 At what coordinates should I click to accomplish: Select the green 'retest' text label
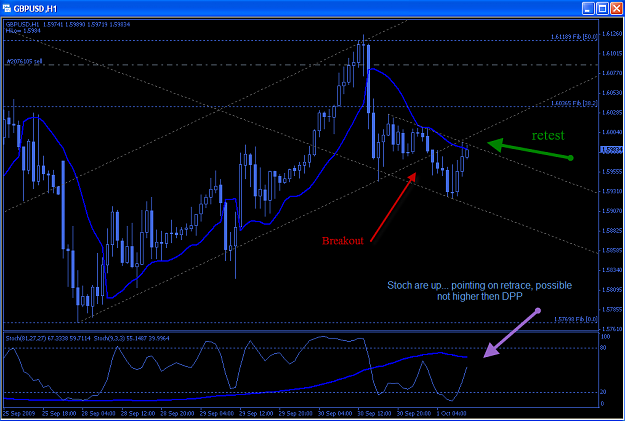pos(548,136)
